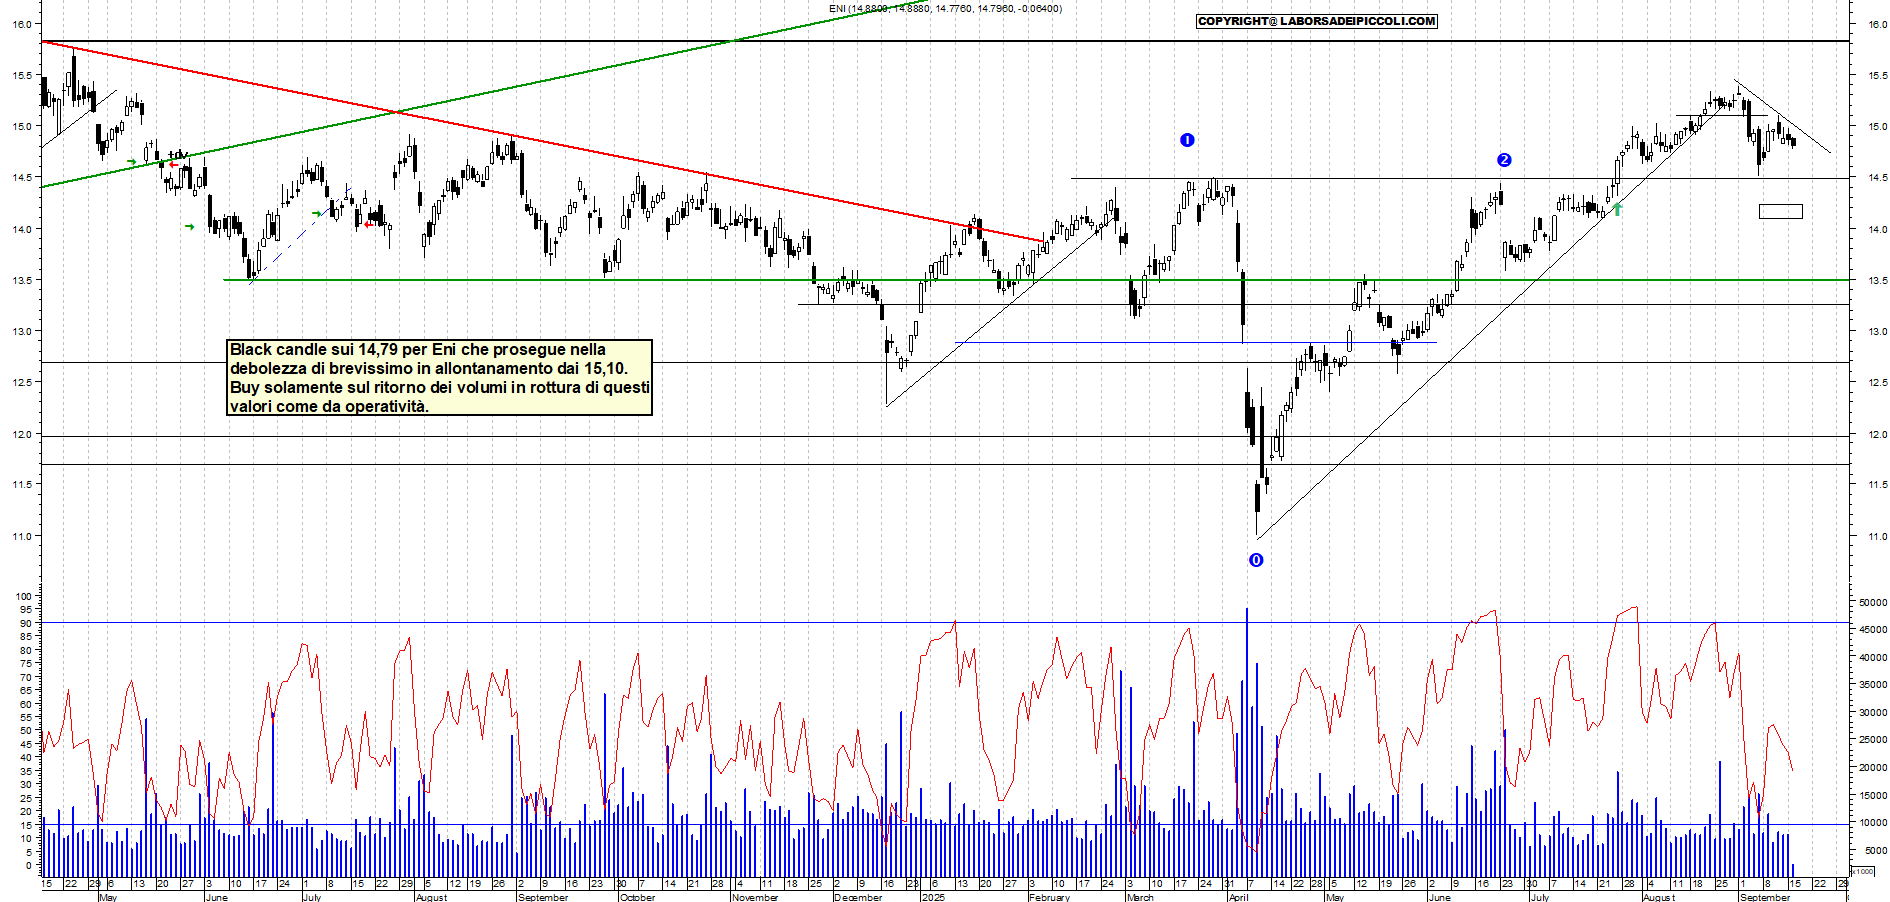
Task: Click the April label on the time axis
Action: click(1239, 897)
